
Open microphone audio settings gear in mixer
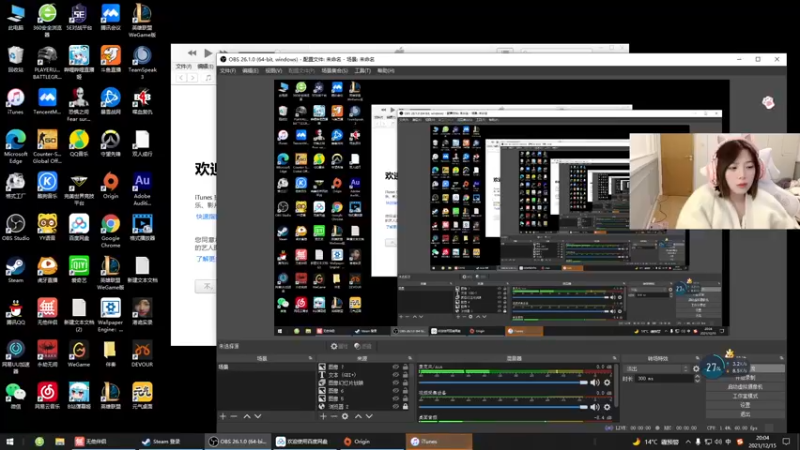[607, 382]
